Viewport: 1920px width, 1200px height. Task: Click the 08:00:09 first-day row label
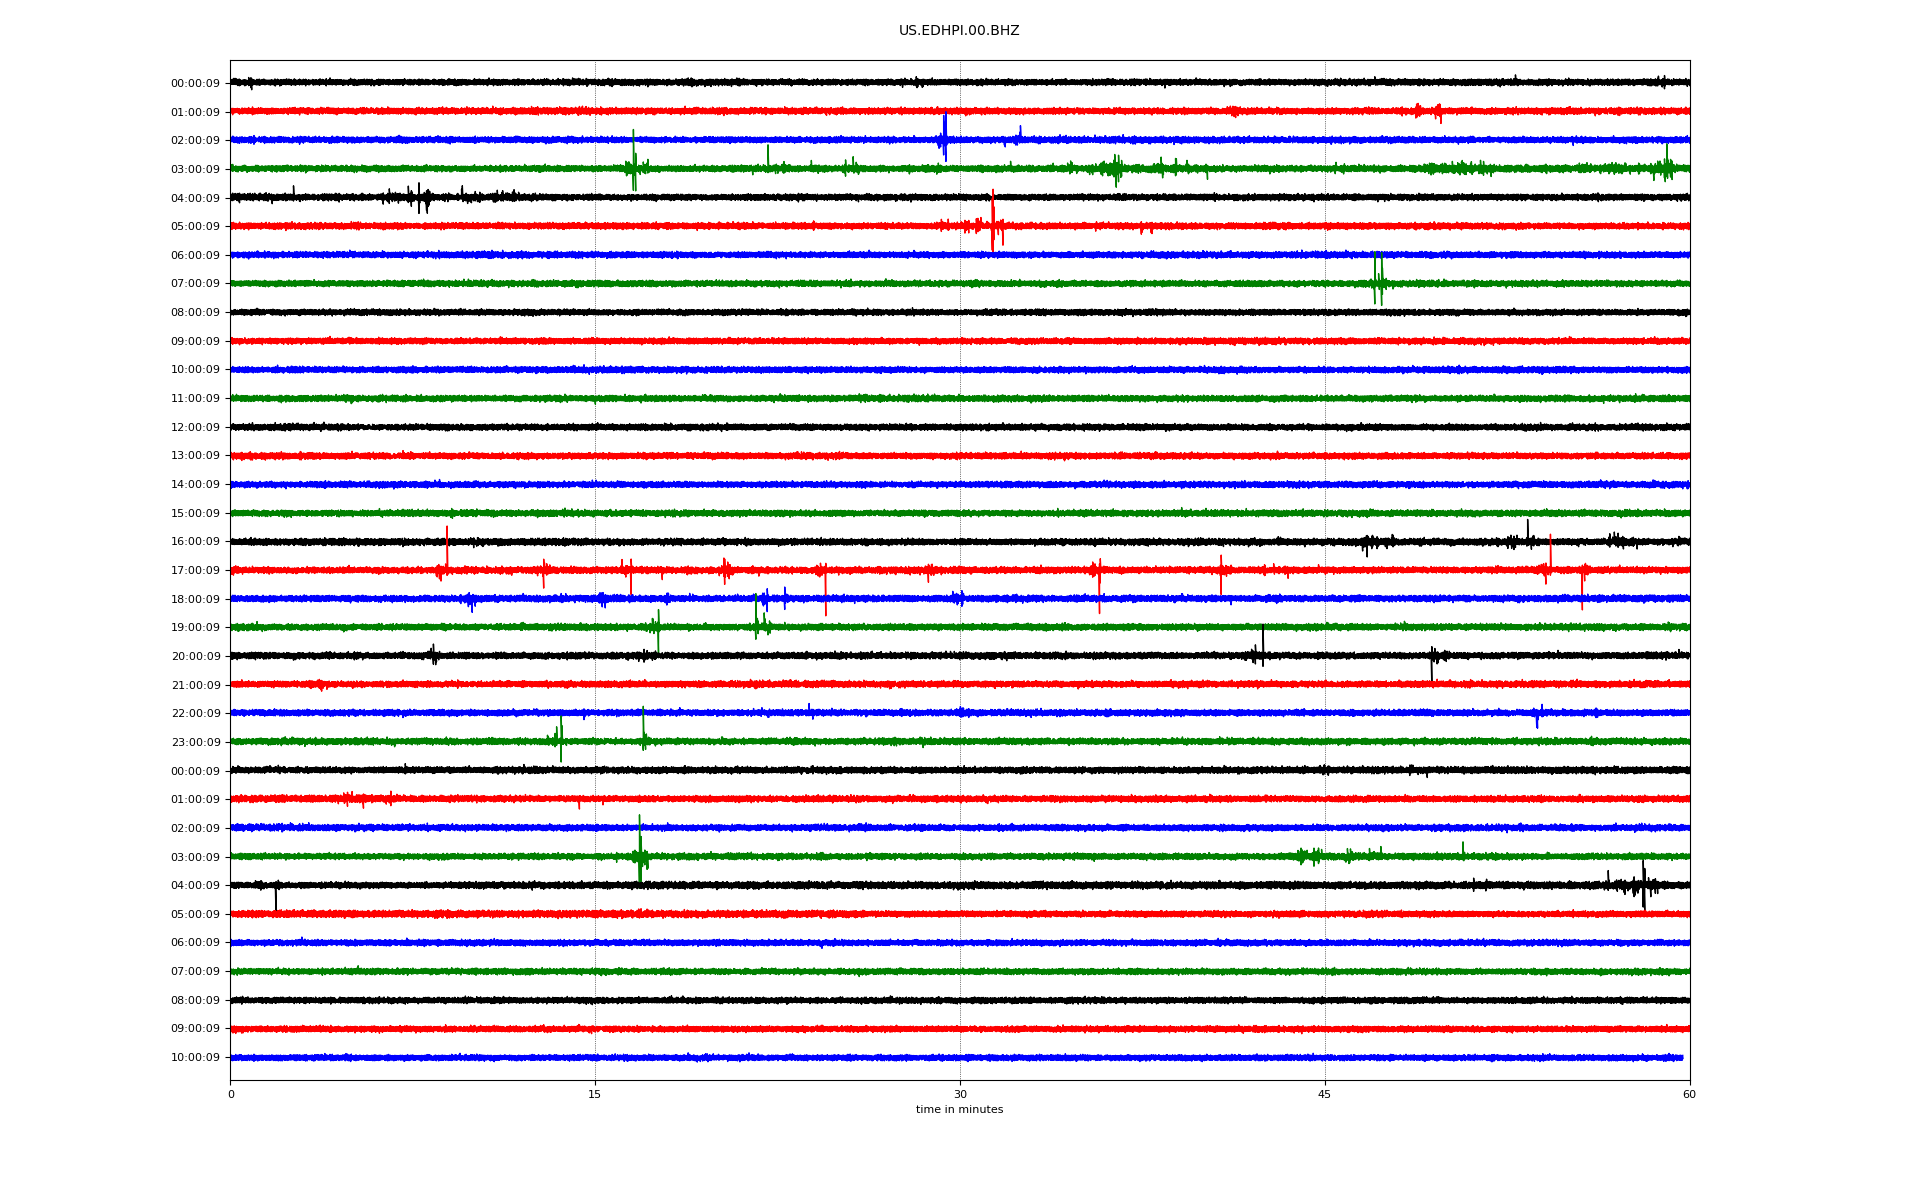click(195, 313)
